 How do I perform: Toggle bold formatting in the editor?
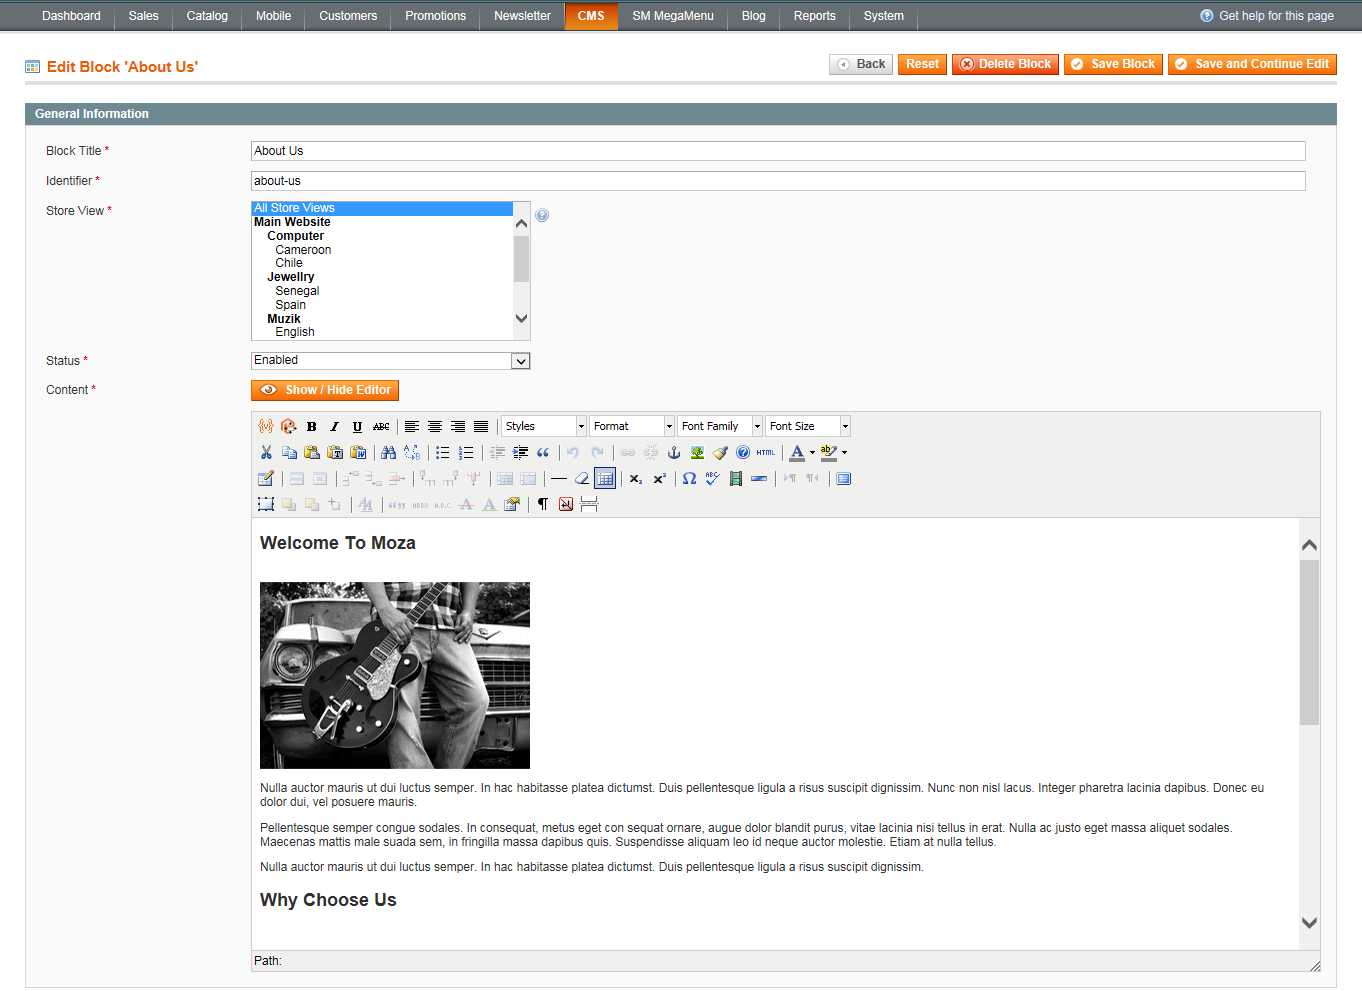coord(312,426)
